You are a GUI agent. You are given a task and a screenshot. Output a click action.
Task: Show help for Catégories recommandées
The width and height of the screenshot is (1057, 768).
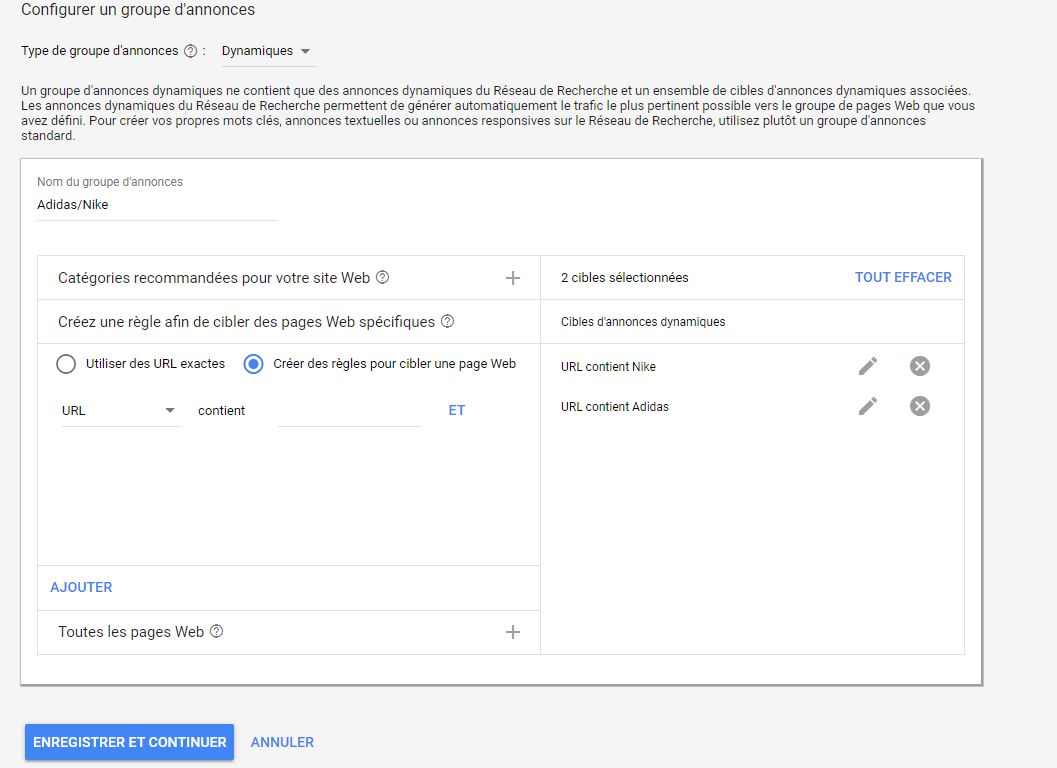[382, 278]
